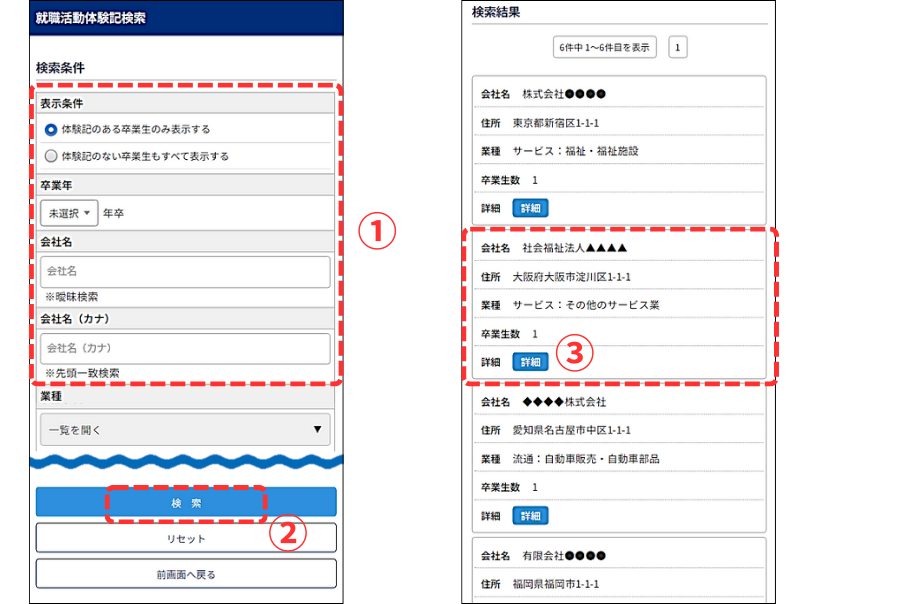Click the address 東京都新宿区1-1-1

coord(556,124)
